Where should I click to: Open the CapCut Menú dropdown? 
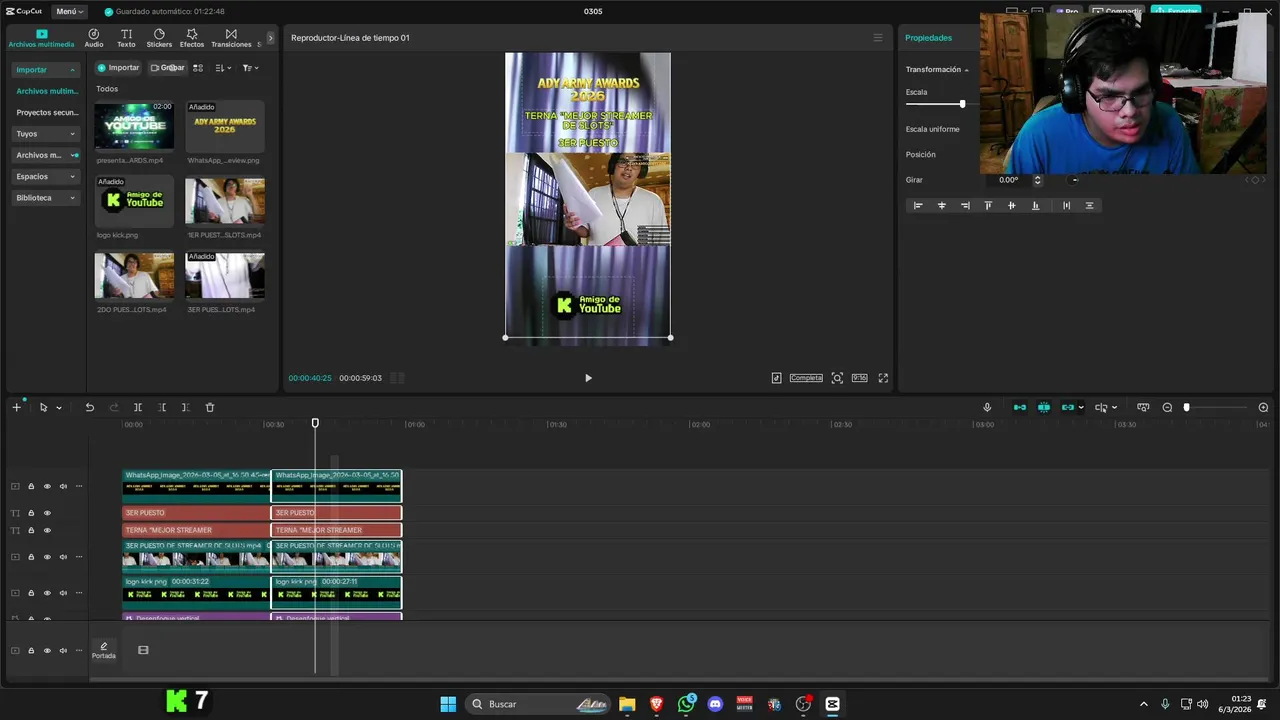[70, 11]
